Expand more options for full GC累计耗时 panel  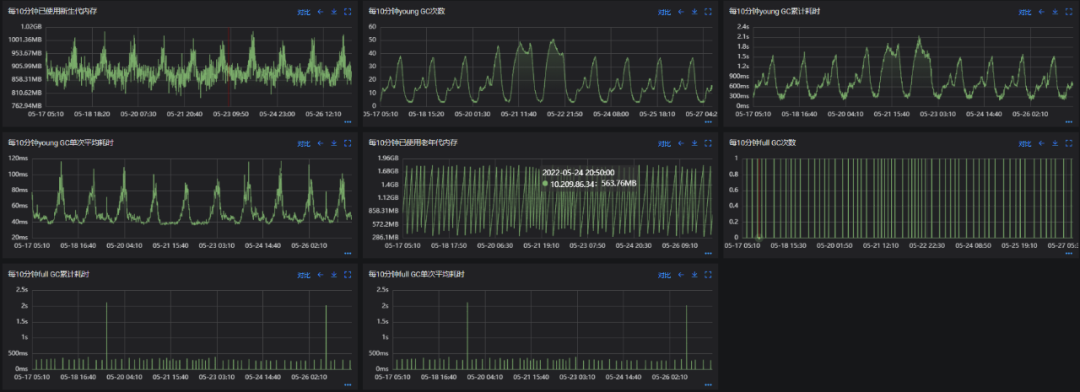348,385
